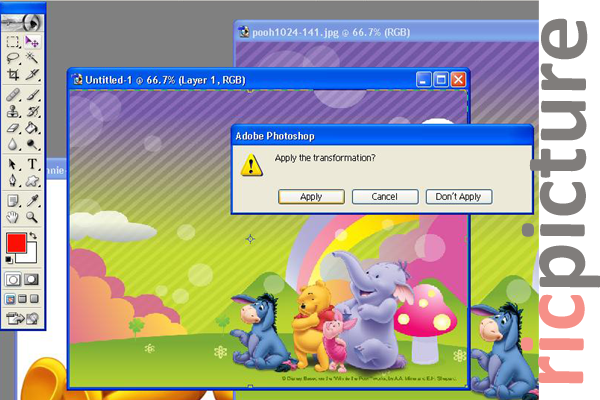Viewport: 600px width, 400px height.
Task: Select the Clone Stamp tool
Action: pyautogui.click(x=13, y=111)
